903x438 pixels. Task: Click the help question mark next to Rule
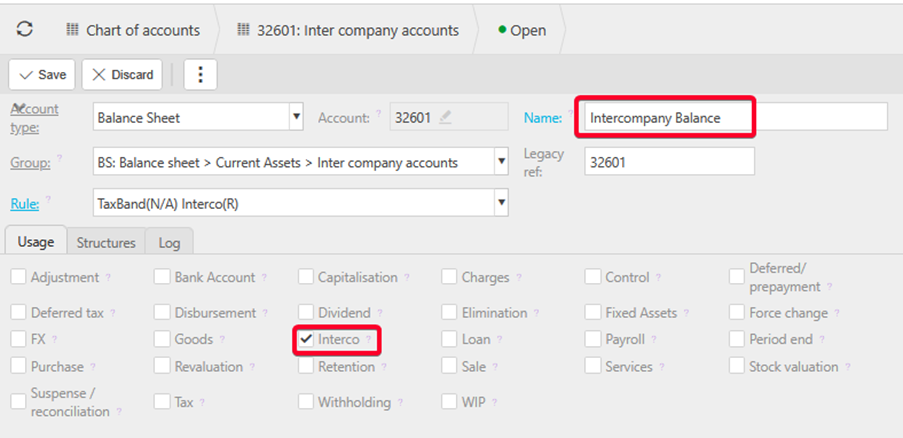[x=48, y=199]
